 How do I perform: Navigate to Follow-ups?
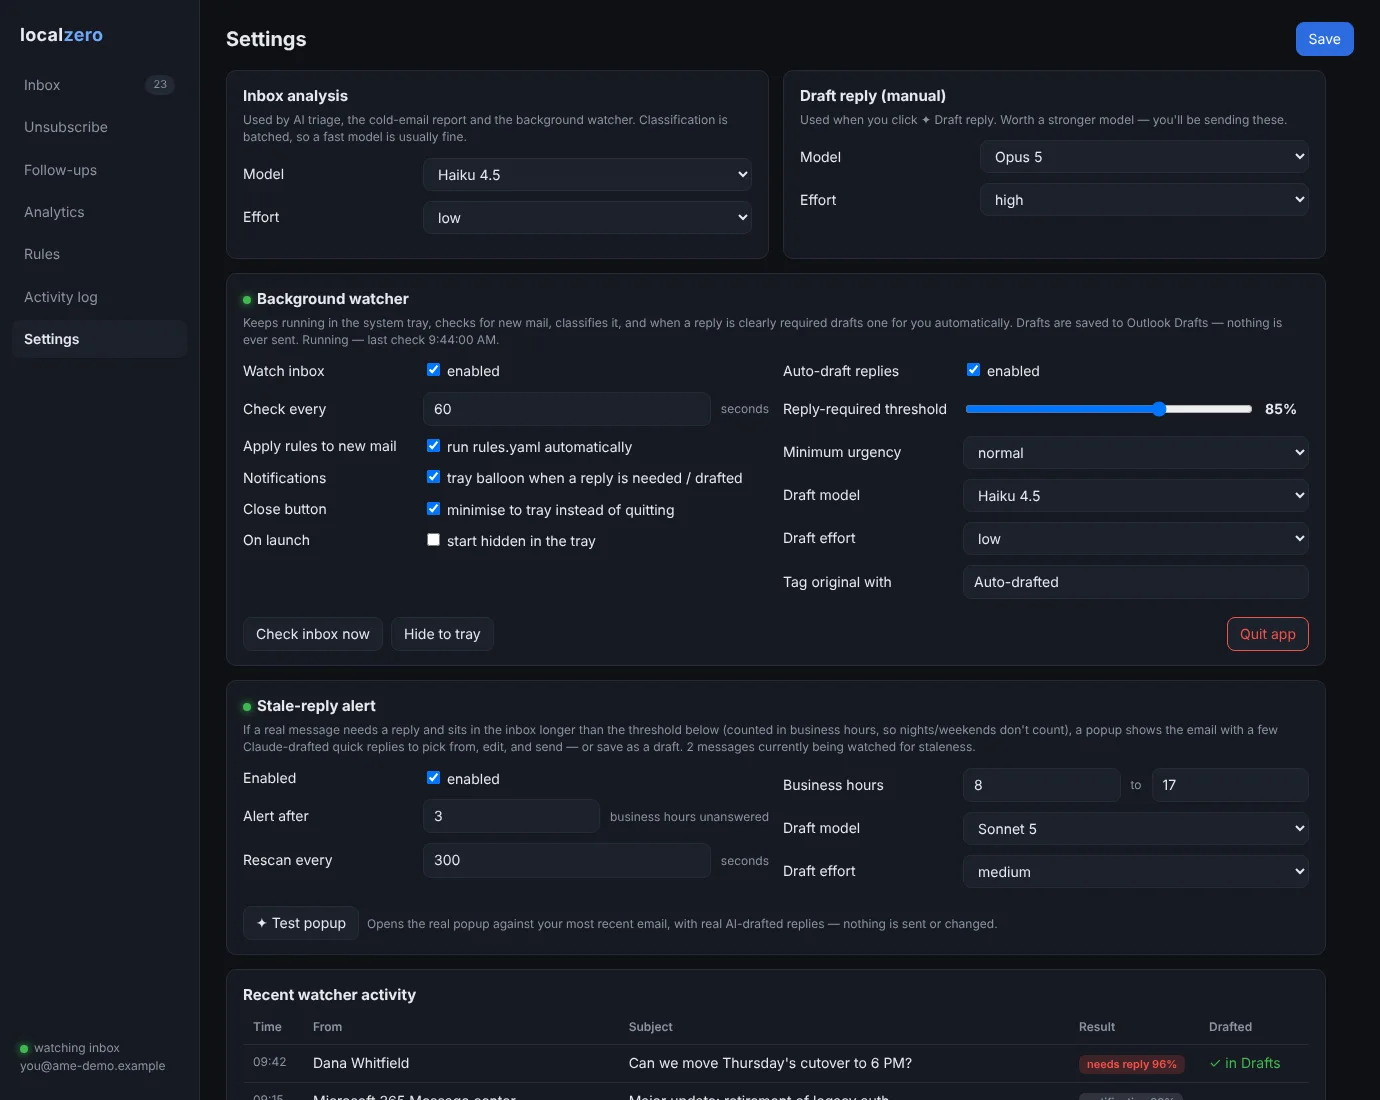[x=100, y=170]
